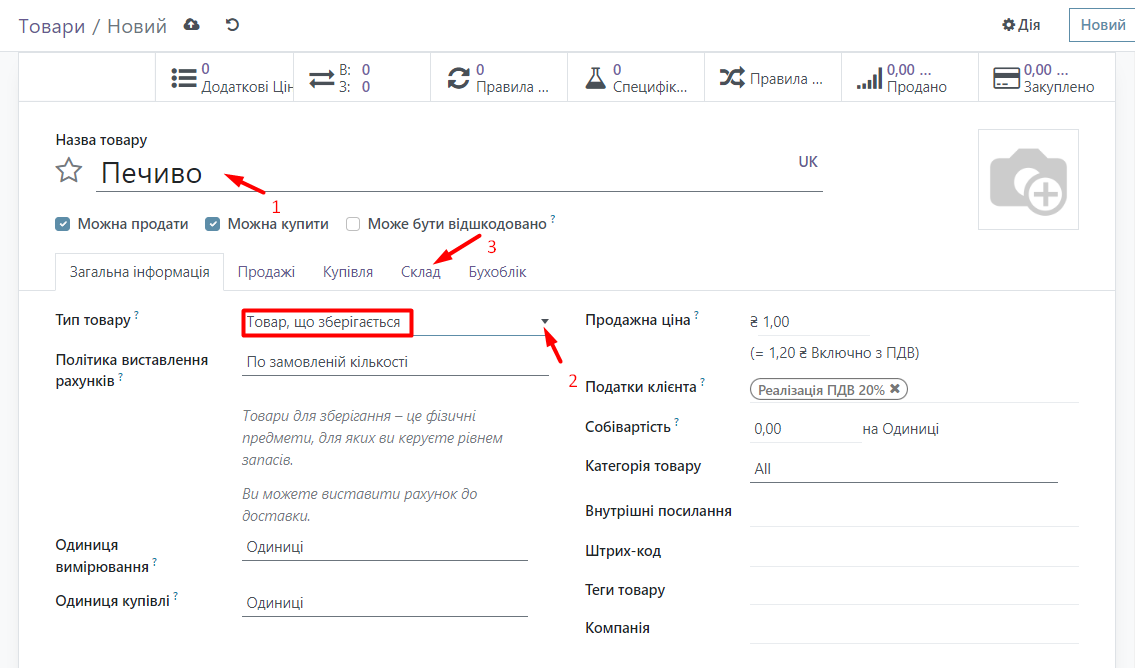Image resolution: width=1135 pixels, height=668 pixels.
Task: Open the bill of materials flask icon
Action: (596, 78)
